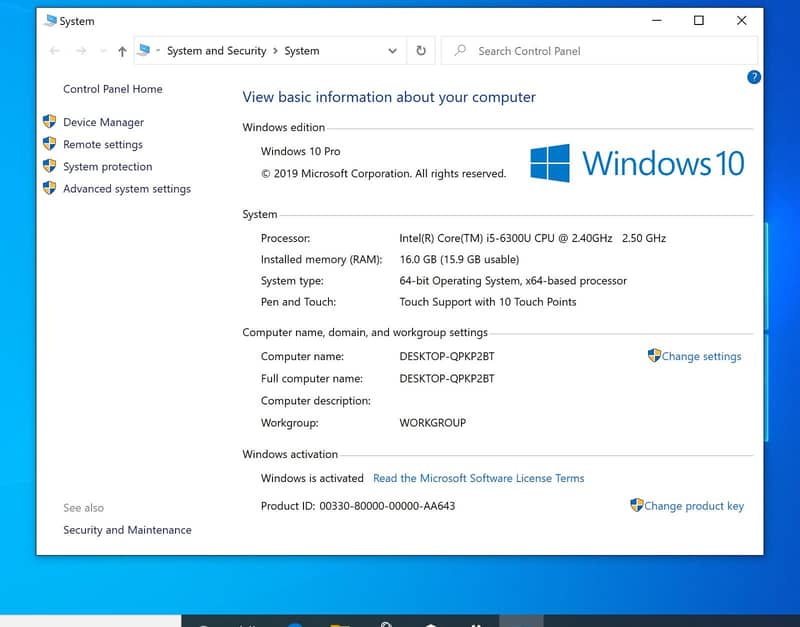Click the 'System type:' label
Screen dimensions: 800x627
292,281
